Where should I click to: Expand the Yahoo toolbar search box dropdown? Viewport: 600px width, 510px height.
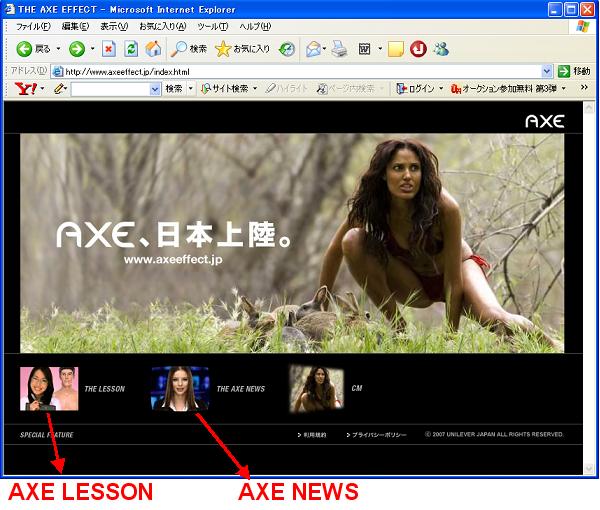click(154, 89)
